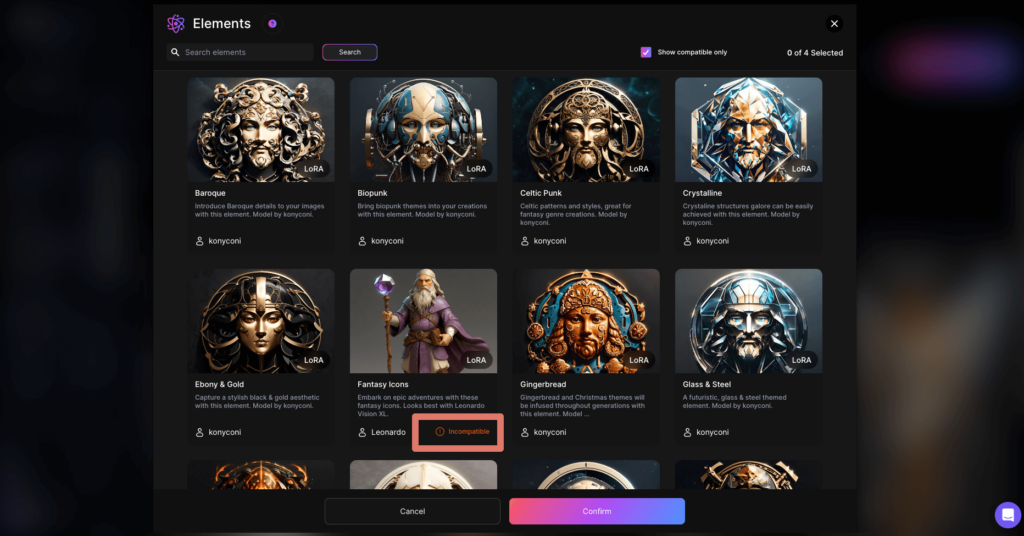Click the user icon beside Leonardo

(x=363, y=432)
